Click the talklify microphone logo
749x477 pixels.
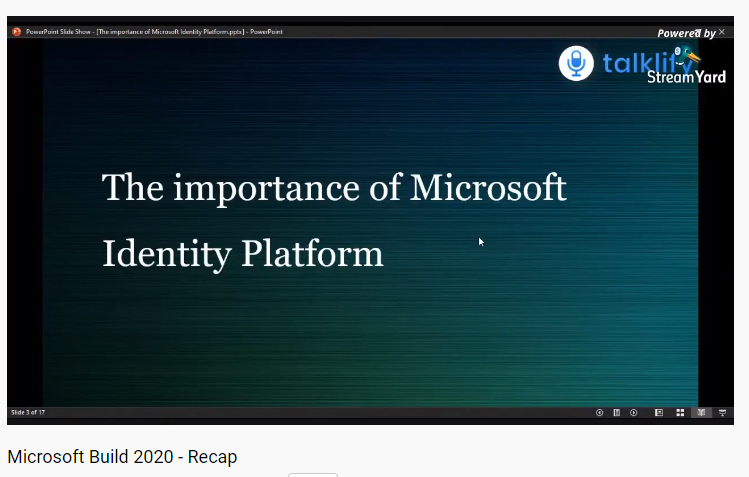click(x=576, y=63)
